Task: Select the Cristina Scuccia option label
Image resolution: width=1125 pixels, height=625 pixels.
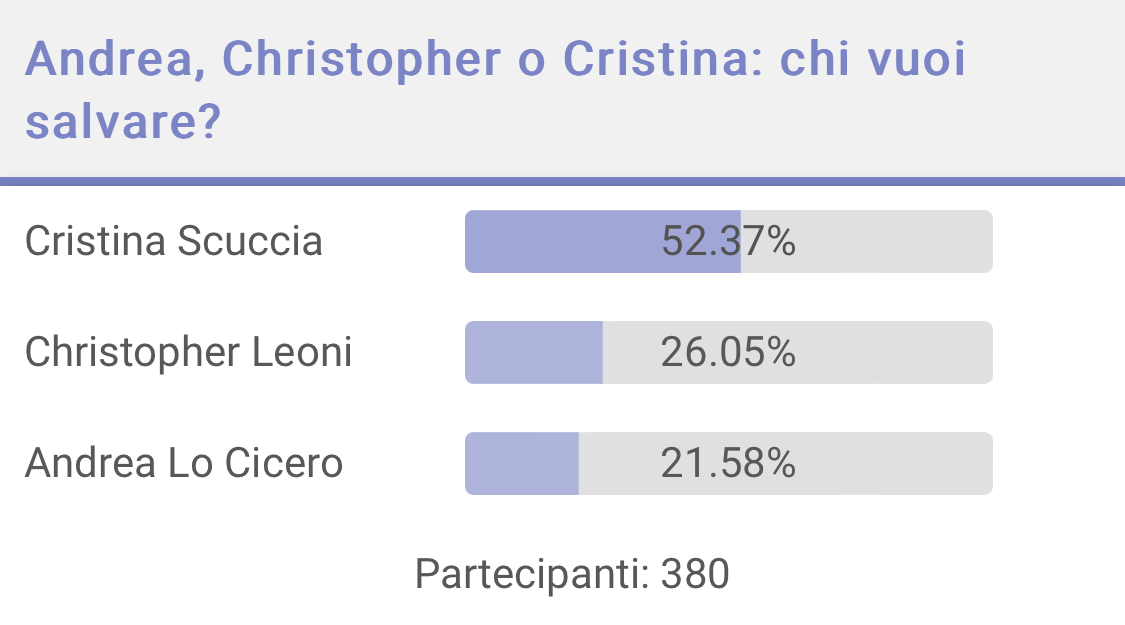Action: pos(174,241)
